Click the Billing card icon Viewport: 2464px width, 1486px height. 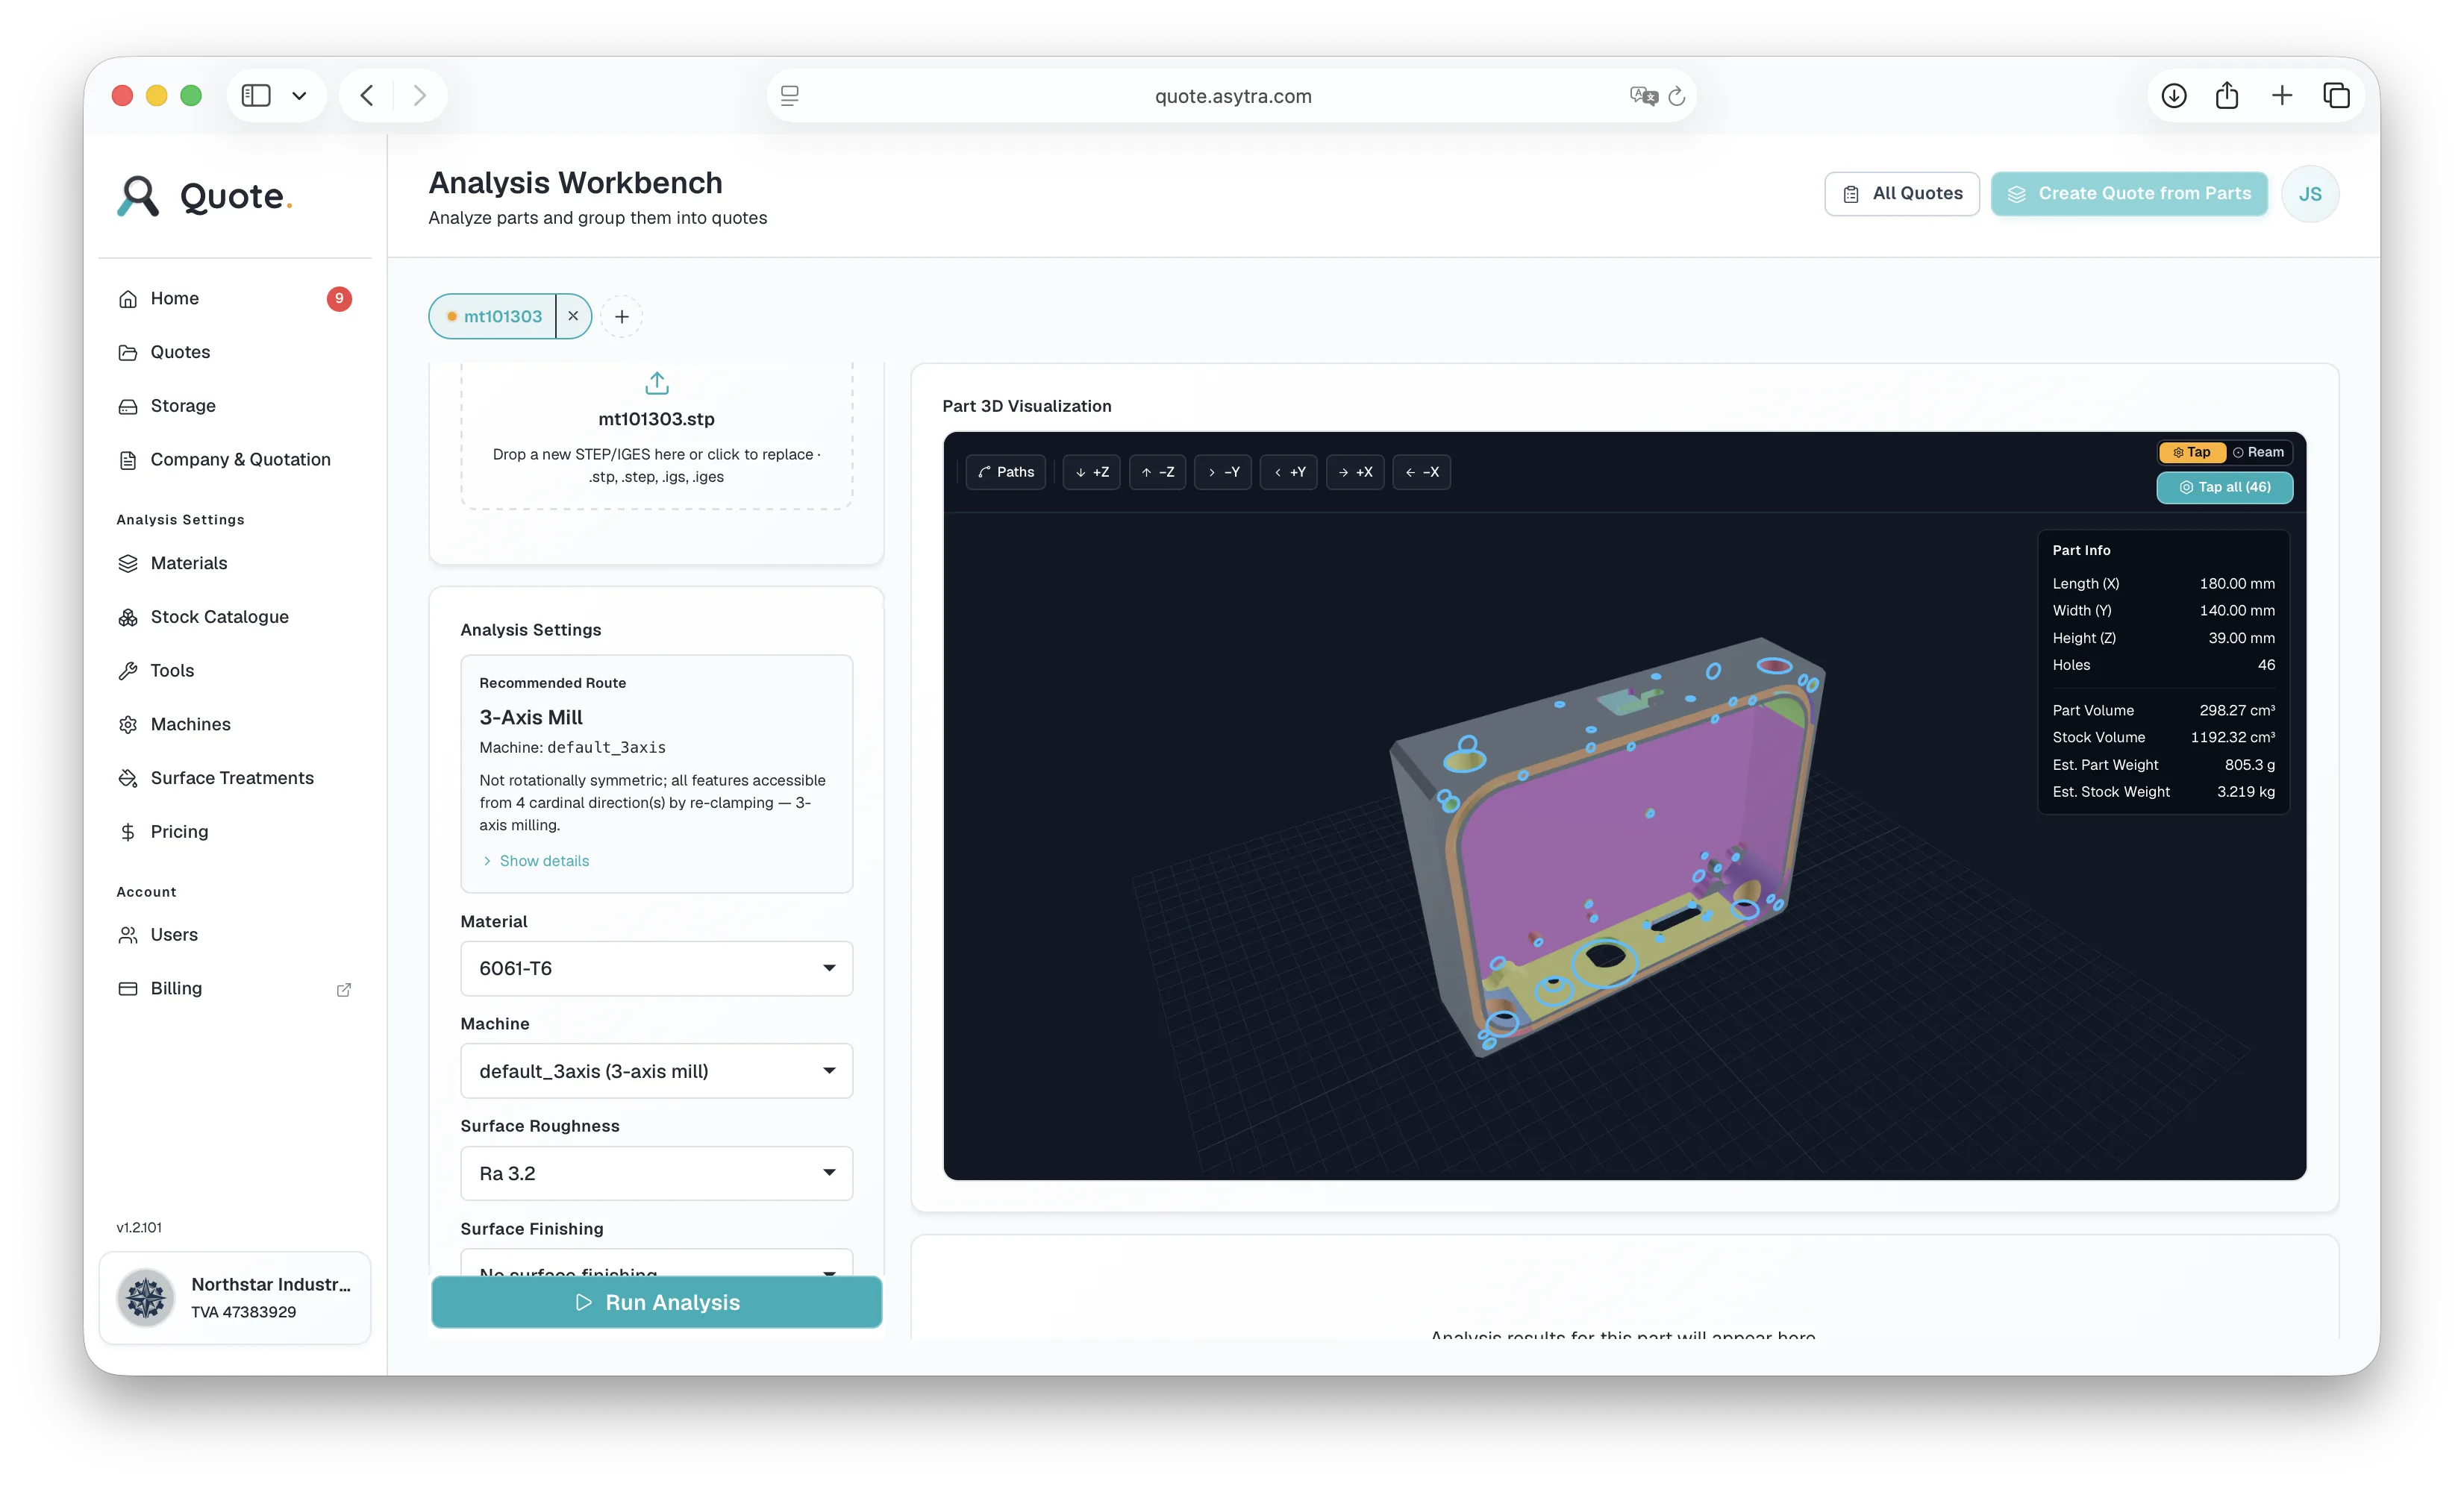(x=128, y=988)
